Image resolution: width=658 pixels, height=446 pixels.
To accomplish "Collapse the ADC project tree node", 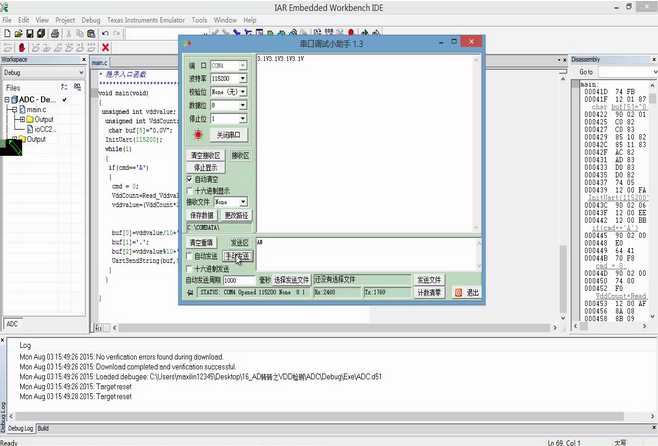I will pos(7,100).
